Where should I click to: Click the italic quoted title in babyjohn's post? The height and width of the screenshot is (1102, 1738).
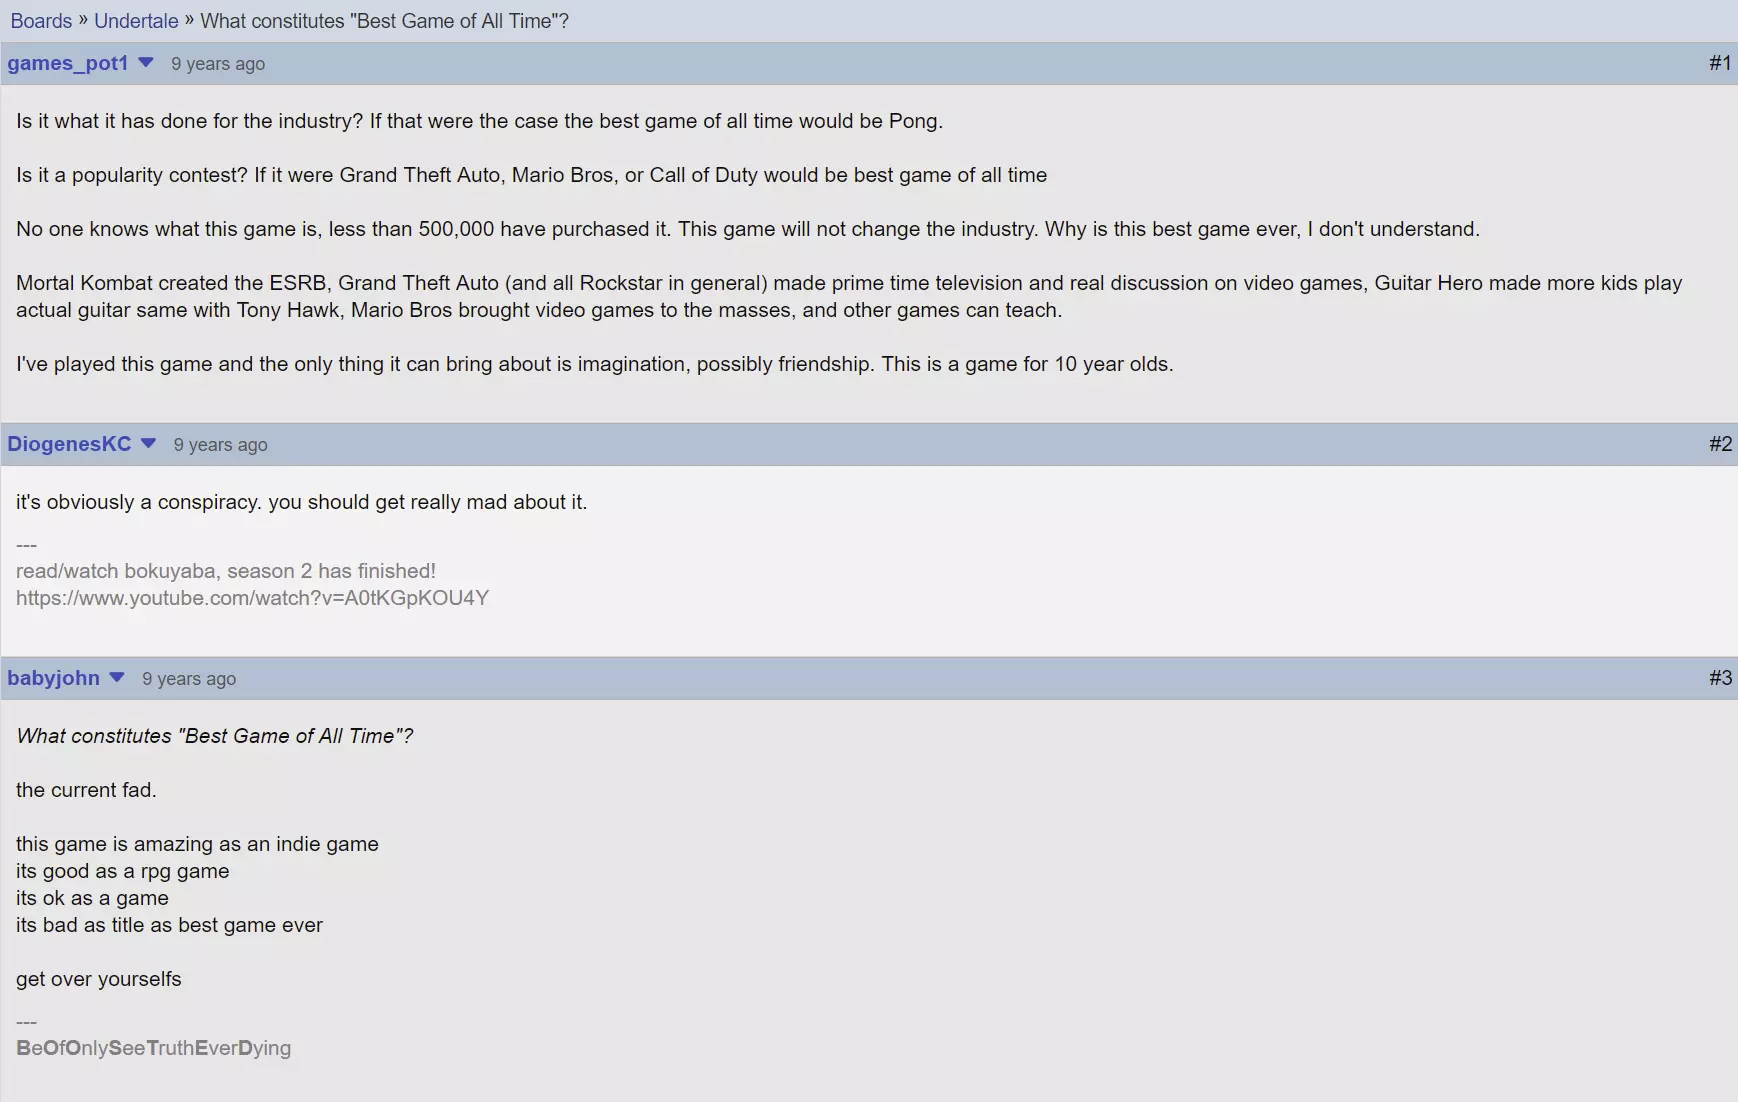(x=215, y=736)
